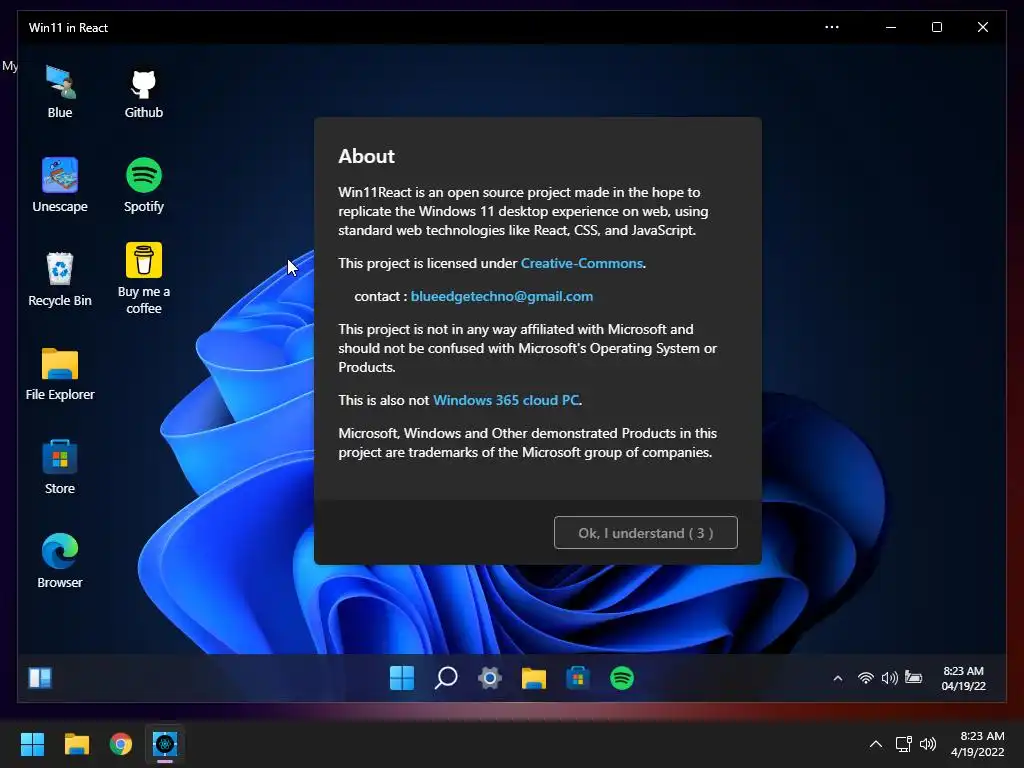Image resolution: width=1024 pixels, height=768 pixels.
Task: Click the host tray network icon
Action: pyautogui.click(x=903, y=744)
